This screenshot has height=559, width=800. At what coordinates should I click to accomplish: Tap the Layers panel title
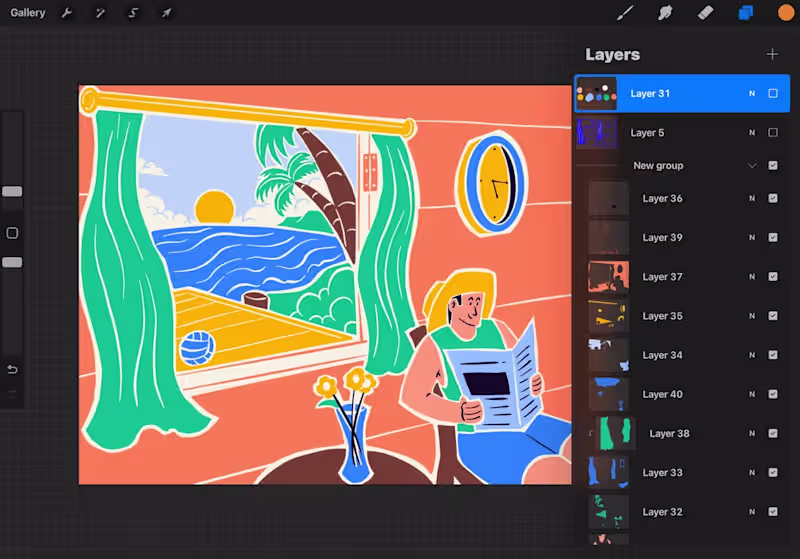tap(612, 54)
